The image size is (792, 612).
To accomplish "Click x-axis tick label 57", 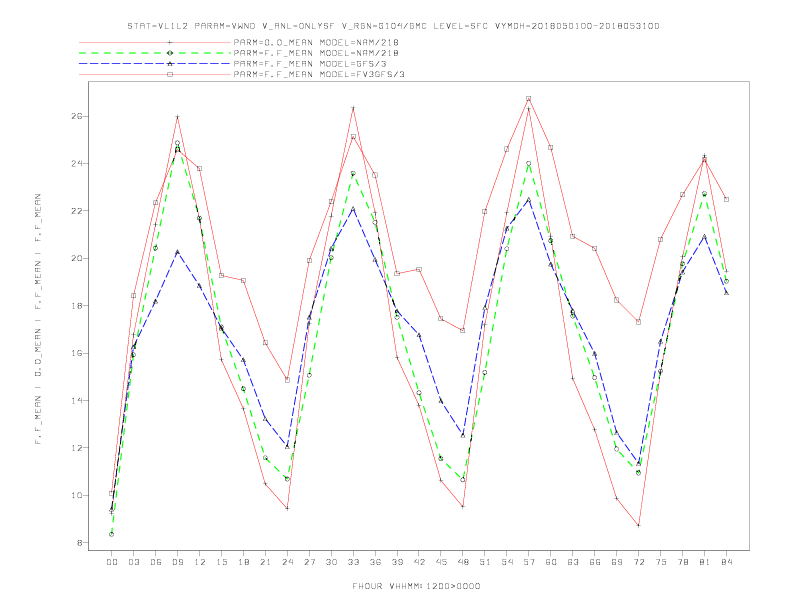I will pyautogui.click(x=529, y=562).
